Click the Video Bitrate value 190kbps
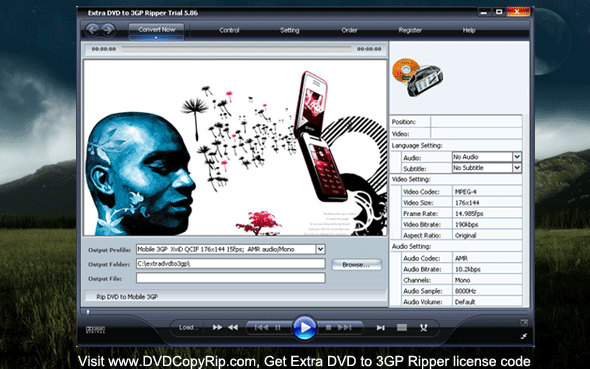Screen dimensions: 590x369 (467, 224)
